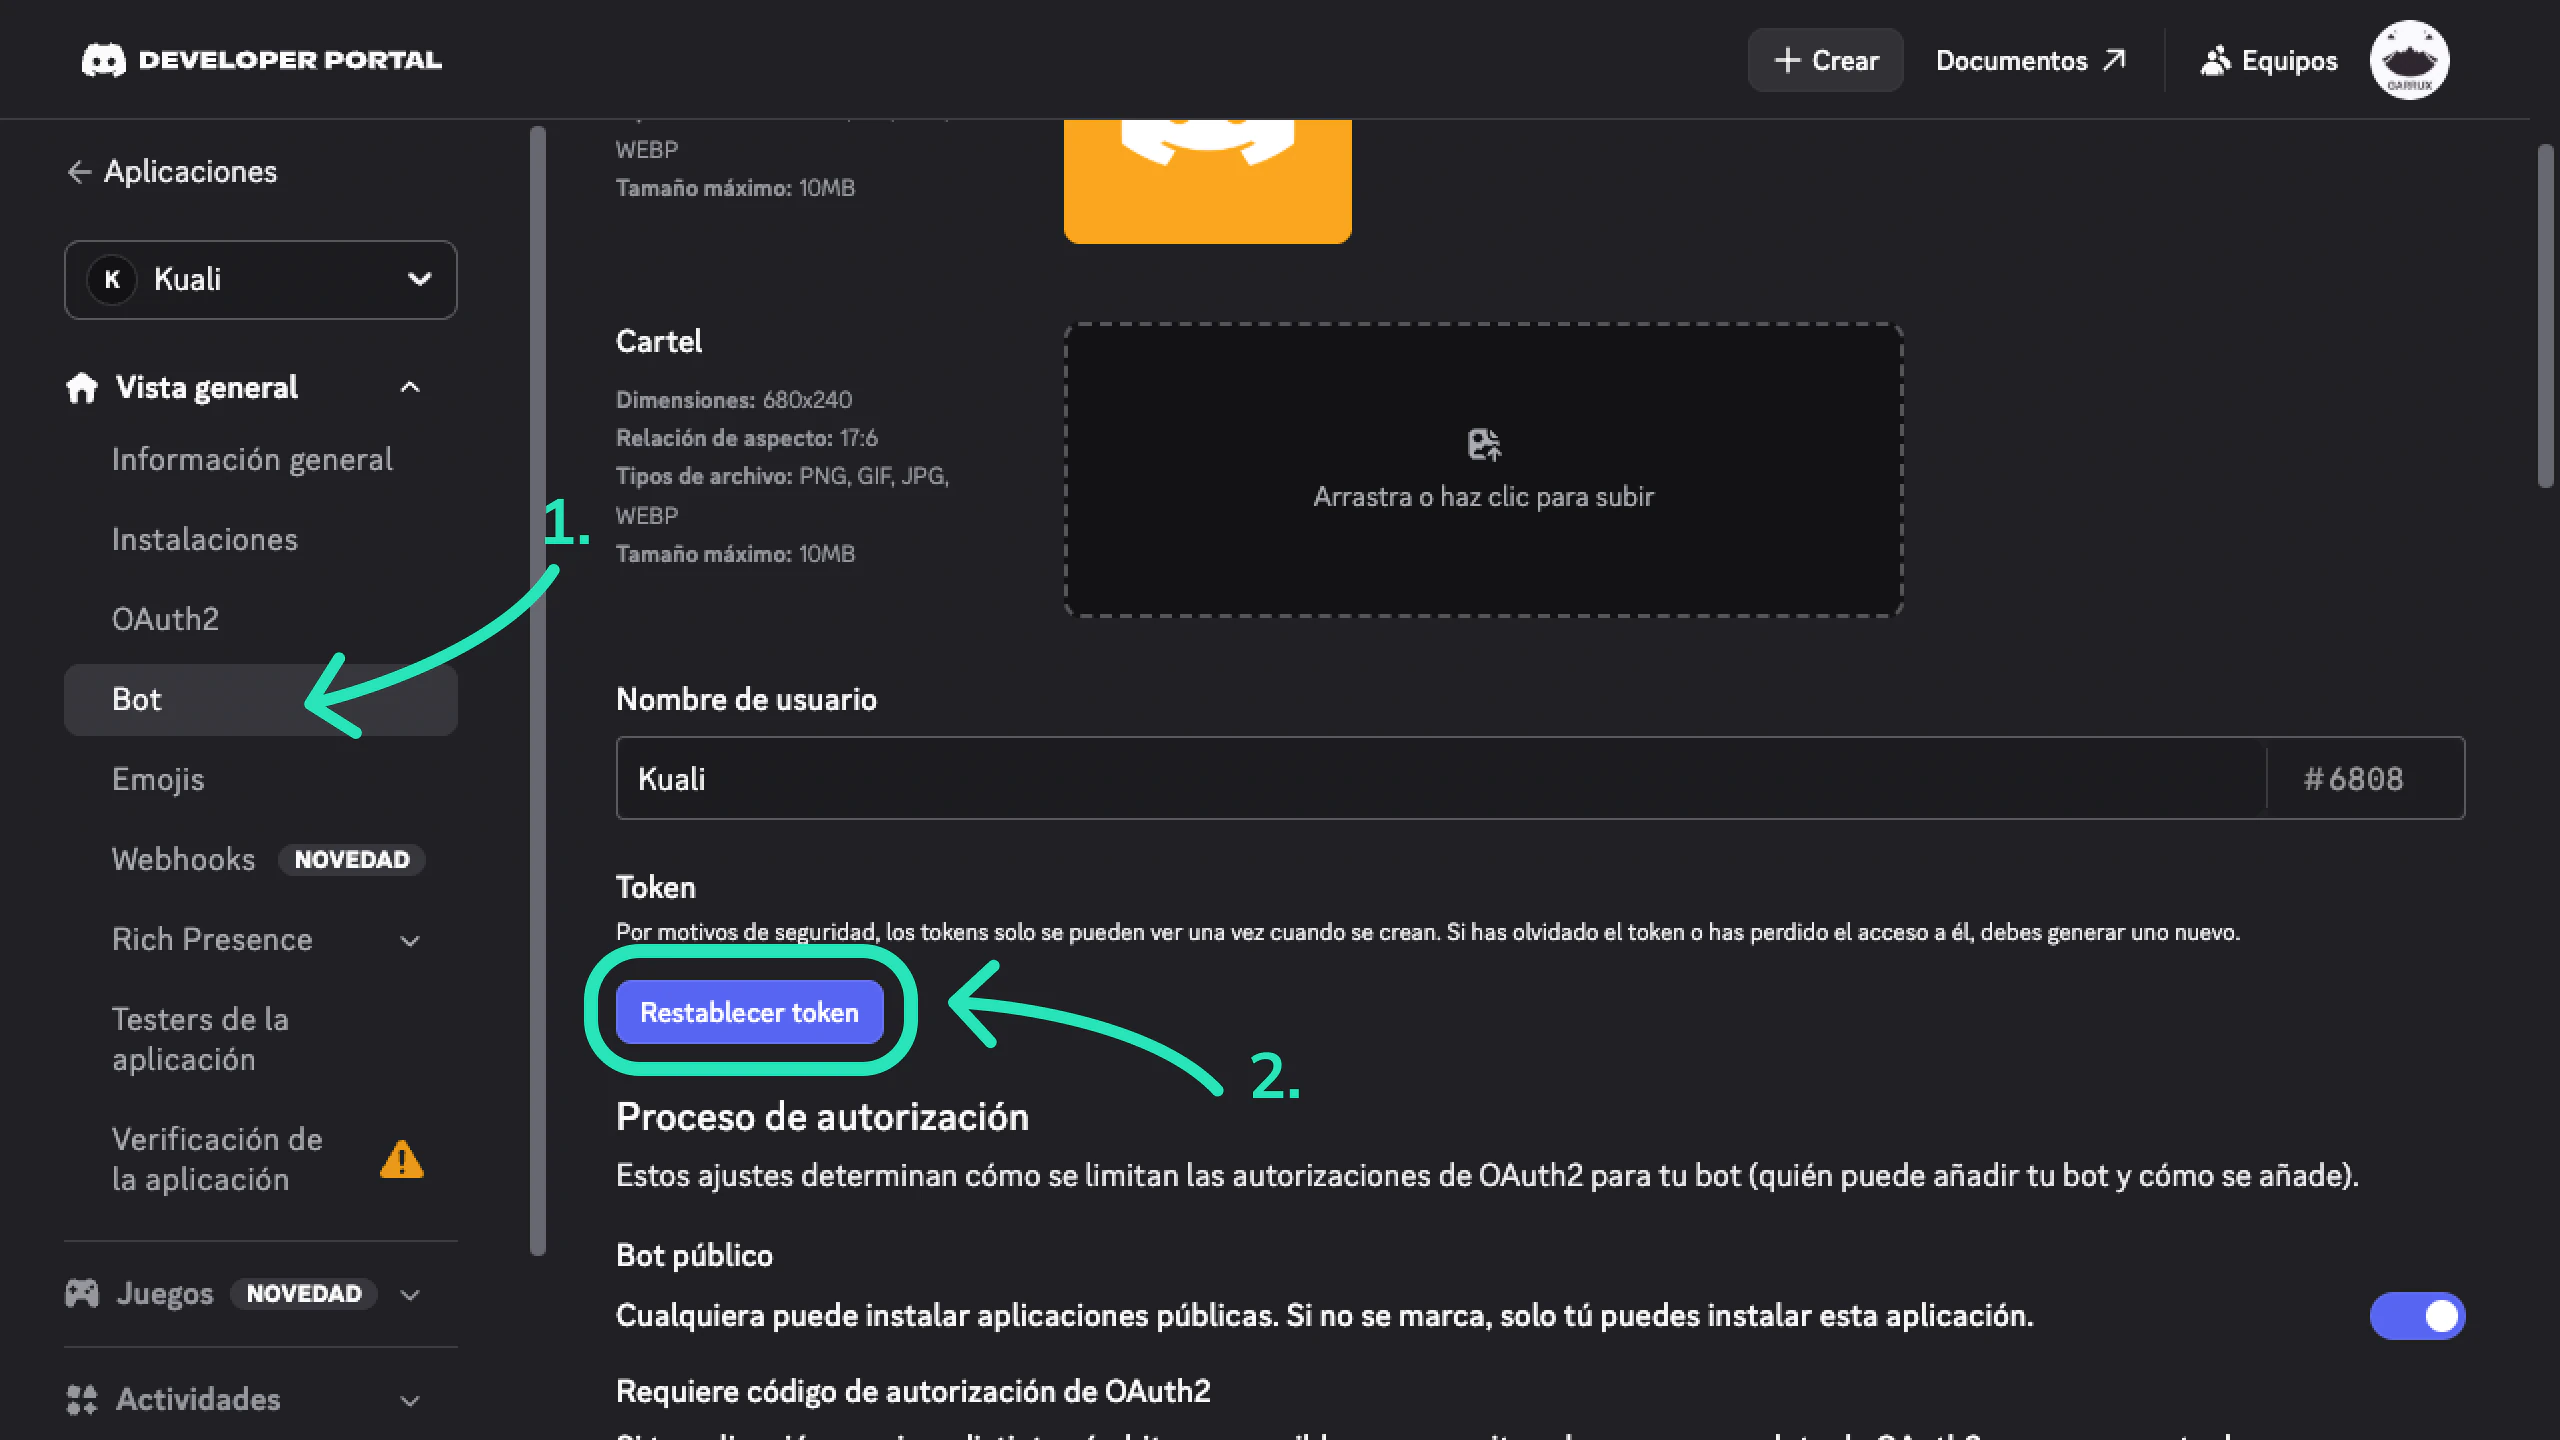The image size is (2560, 1440).
Task: Click the Actividades section icon
Action: (x=82, y=1399)
